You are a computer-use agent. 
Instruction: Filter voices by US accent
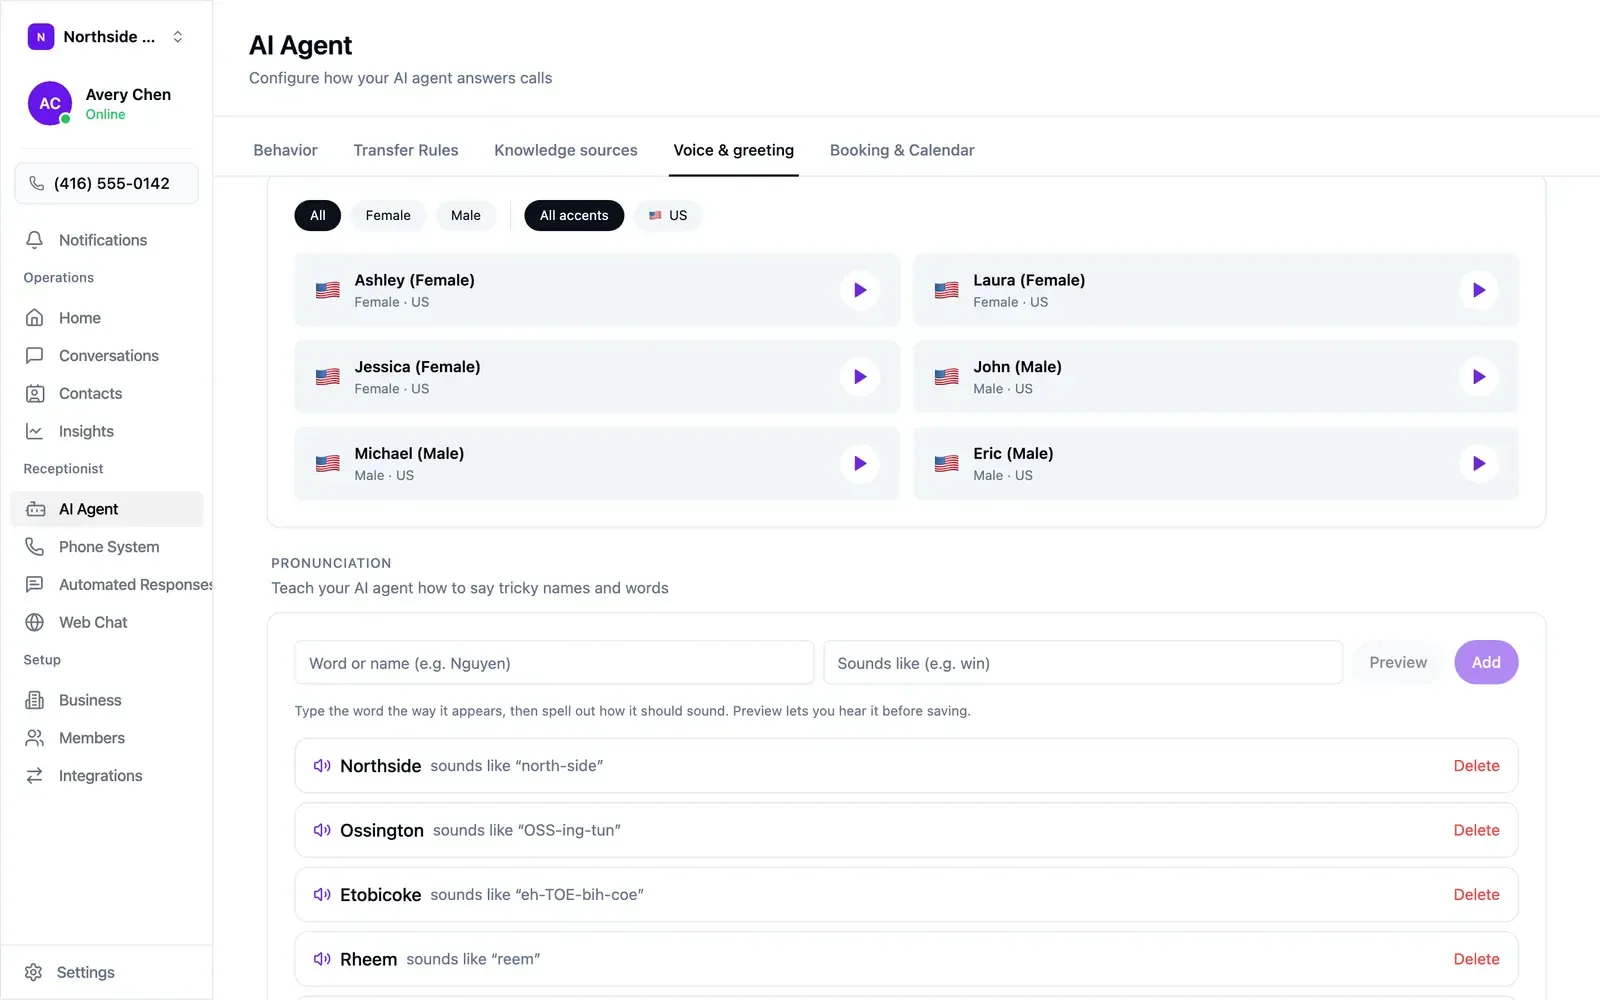tap(668, 215)
